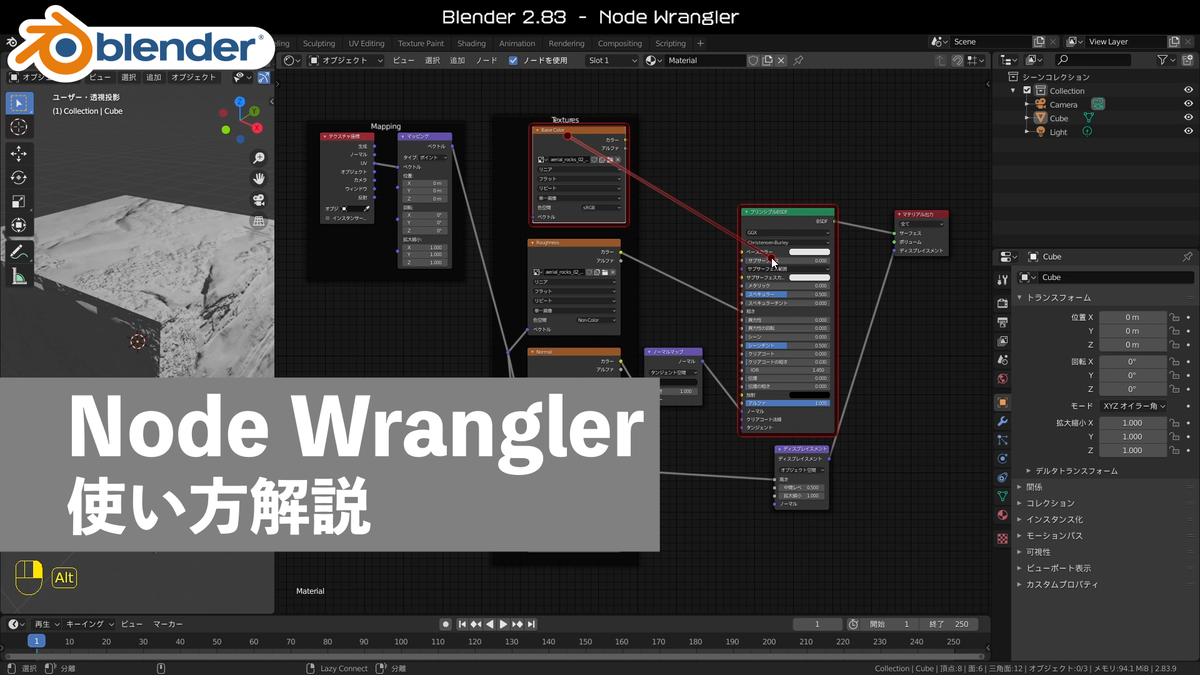Click the fake user shield button for Material

click(753, 60)
